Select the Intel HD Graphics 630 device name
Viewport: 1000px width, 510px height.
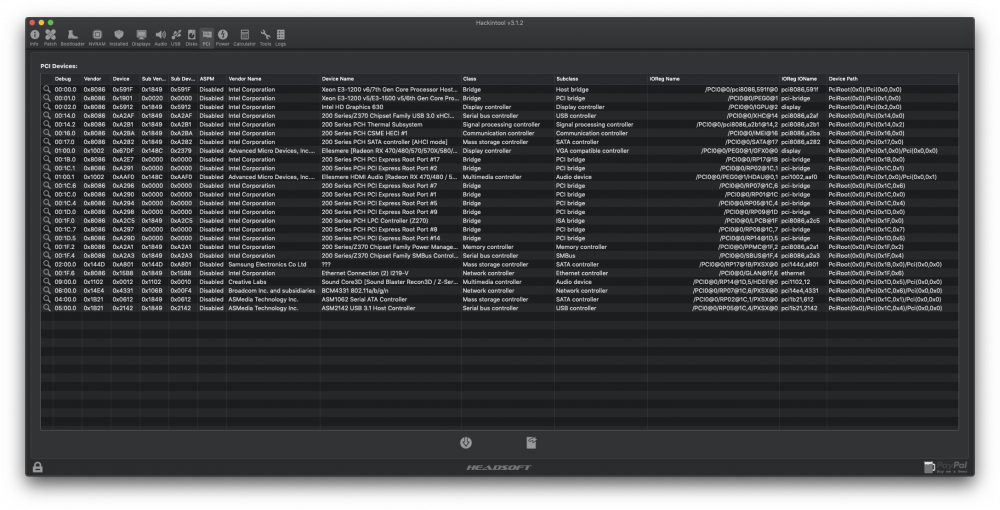pos(352,107)
